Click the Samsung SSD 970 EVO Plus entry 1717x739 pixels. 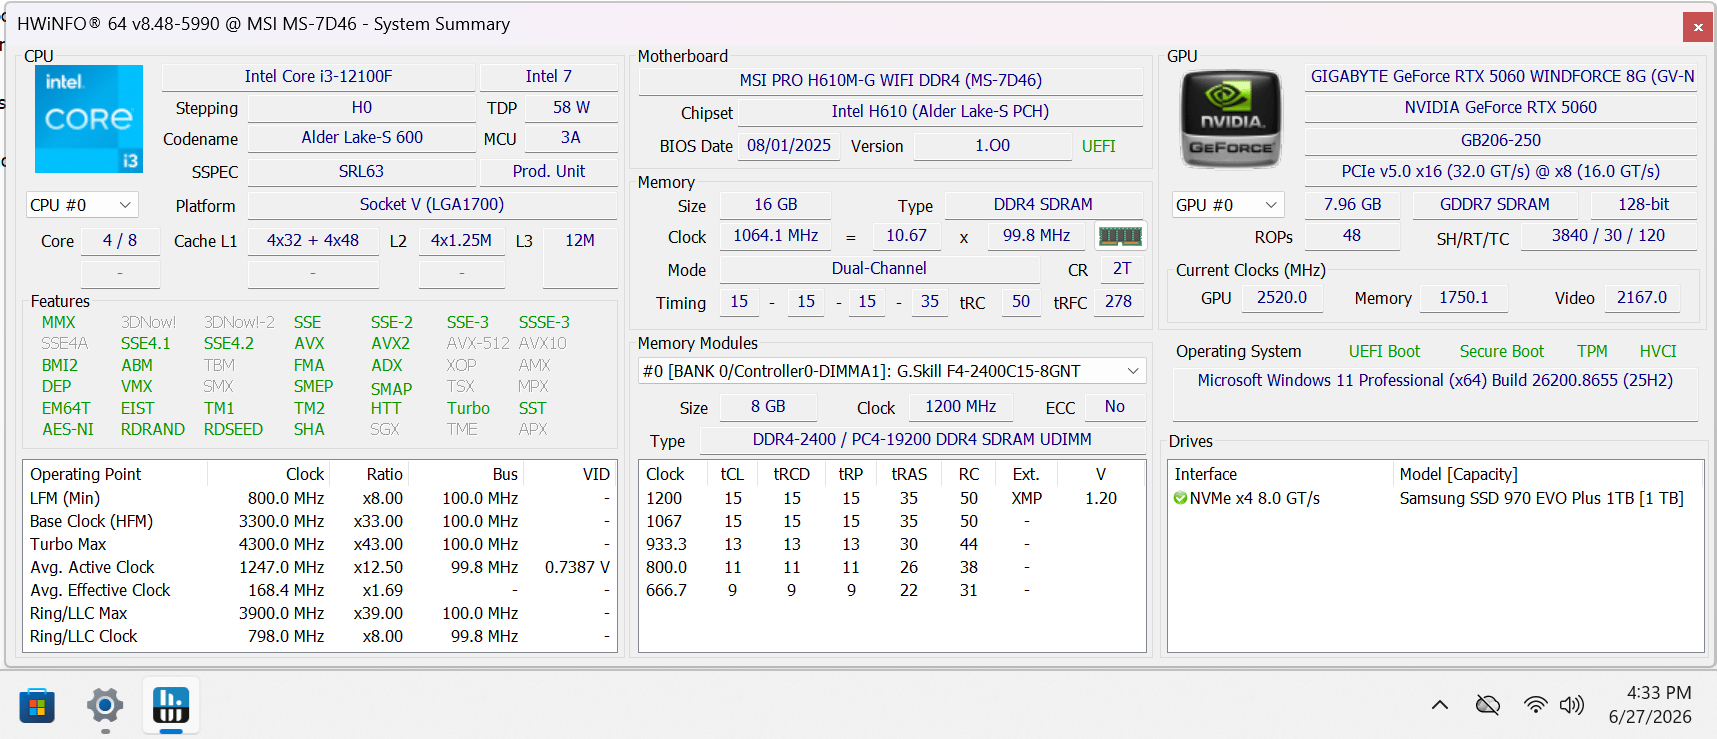click(x=1541, y=498)
